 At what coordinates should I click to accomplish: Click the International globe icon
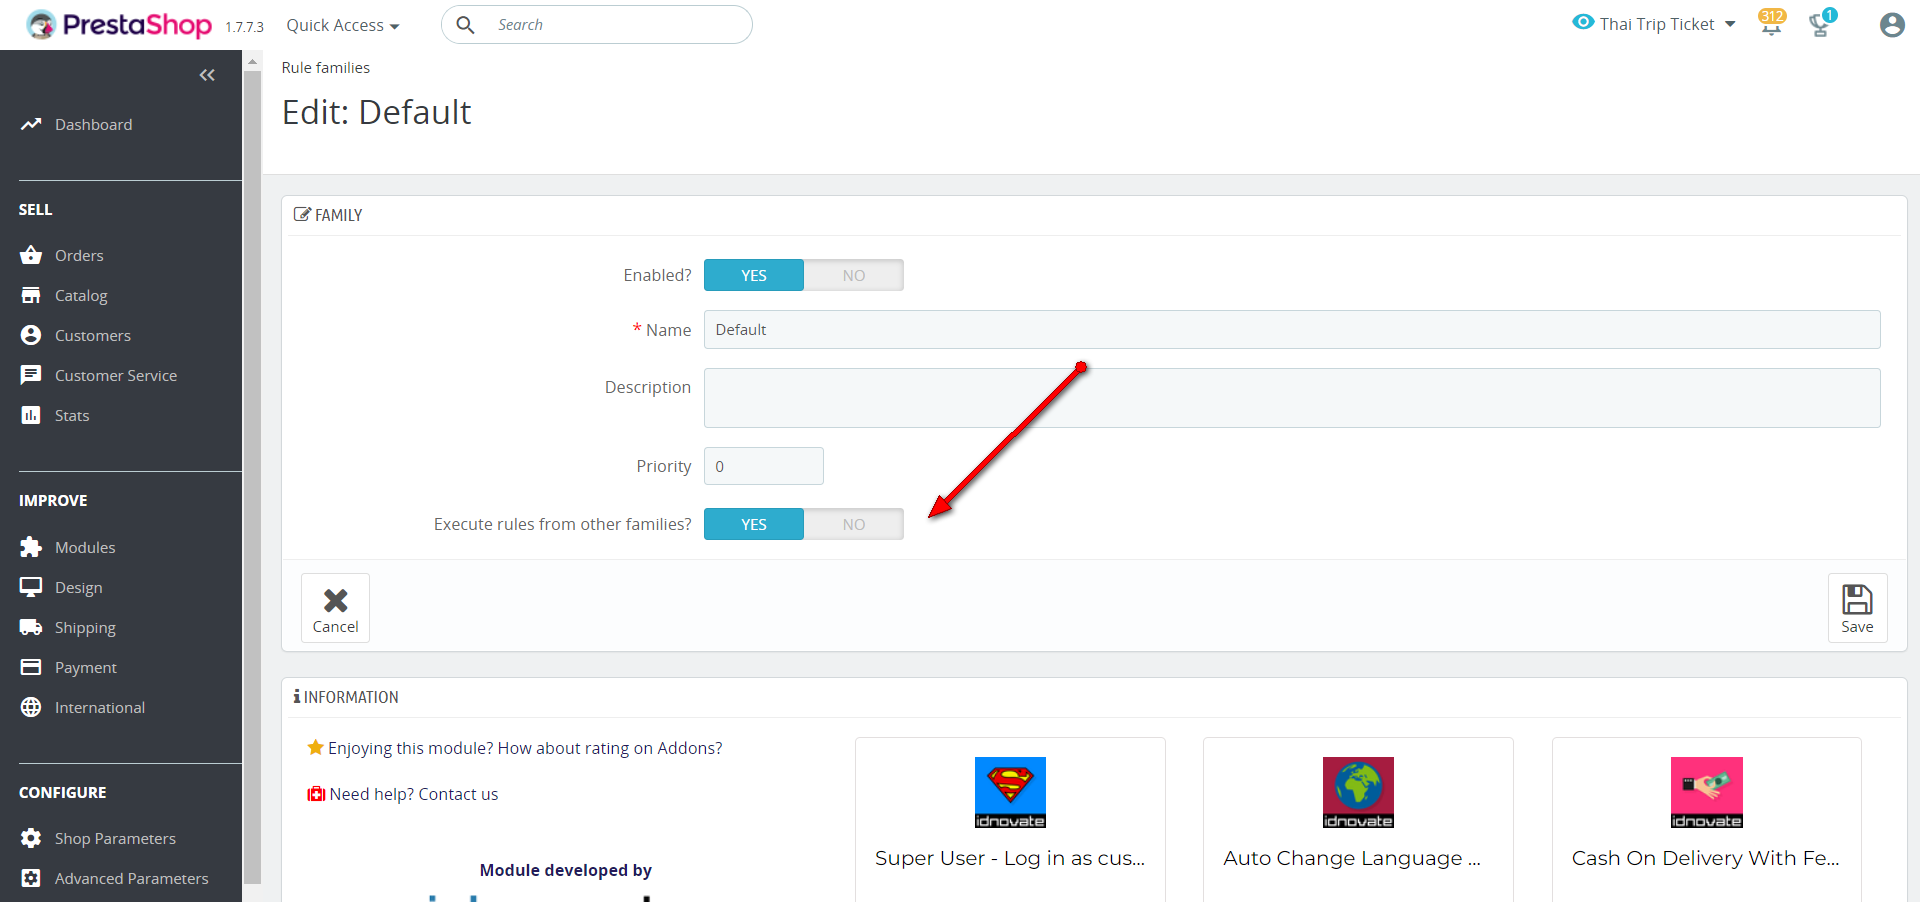(31, 707)
